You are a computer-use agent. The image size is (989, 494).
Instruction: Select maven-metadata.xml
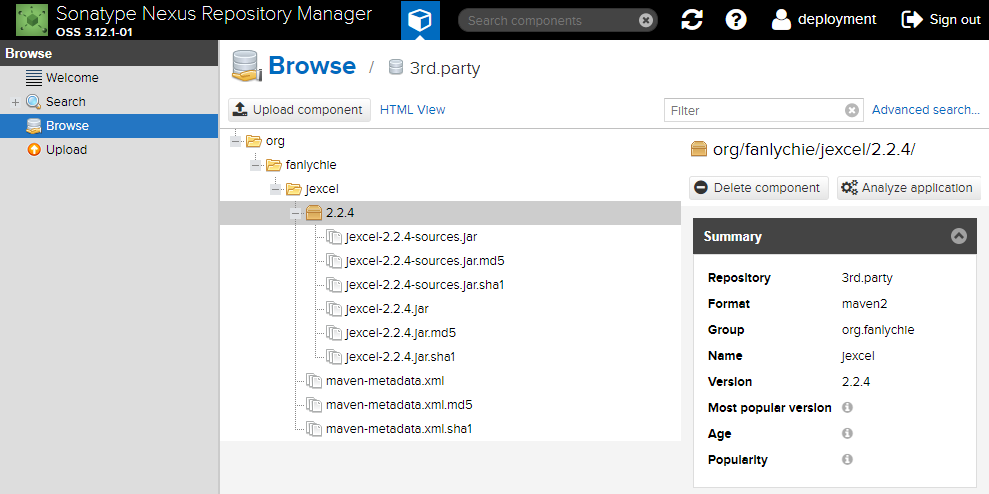tap(385, 380)
